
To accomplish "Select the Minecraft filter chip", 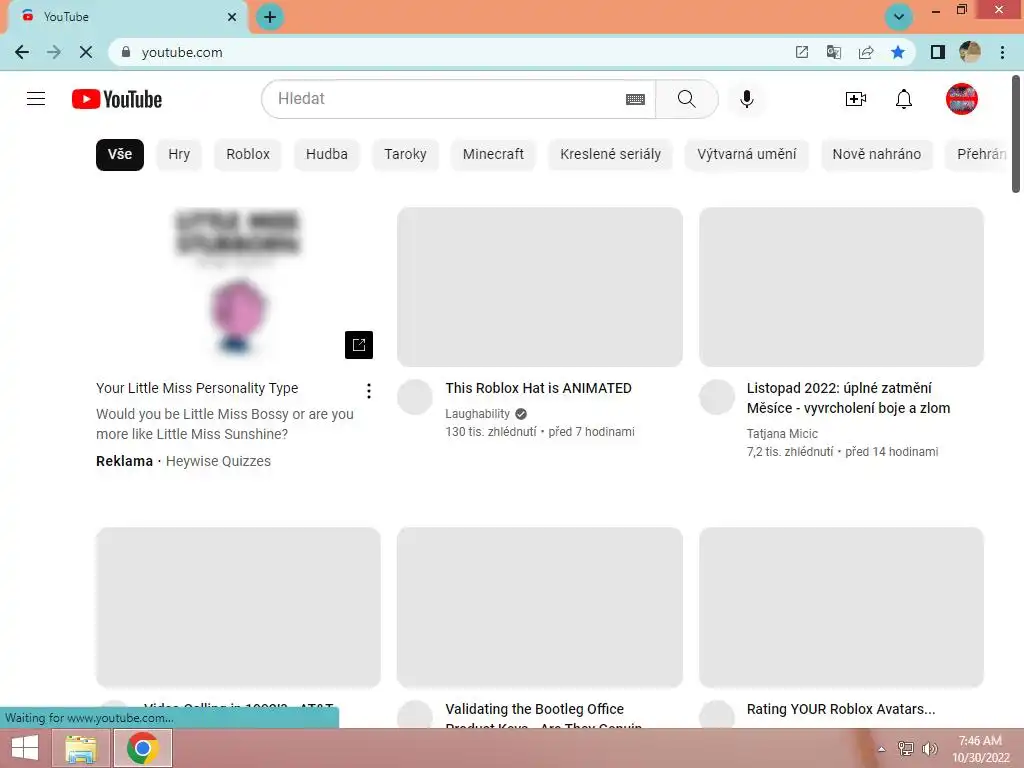I will pyautogui.click(x=493, y=155).
